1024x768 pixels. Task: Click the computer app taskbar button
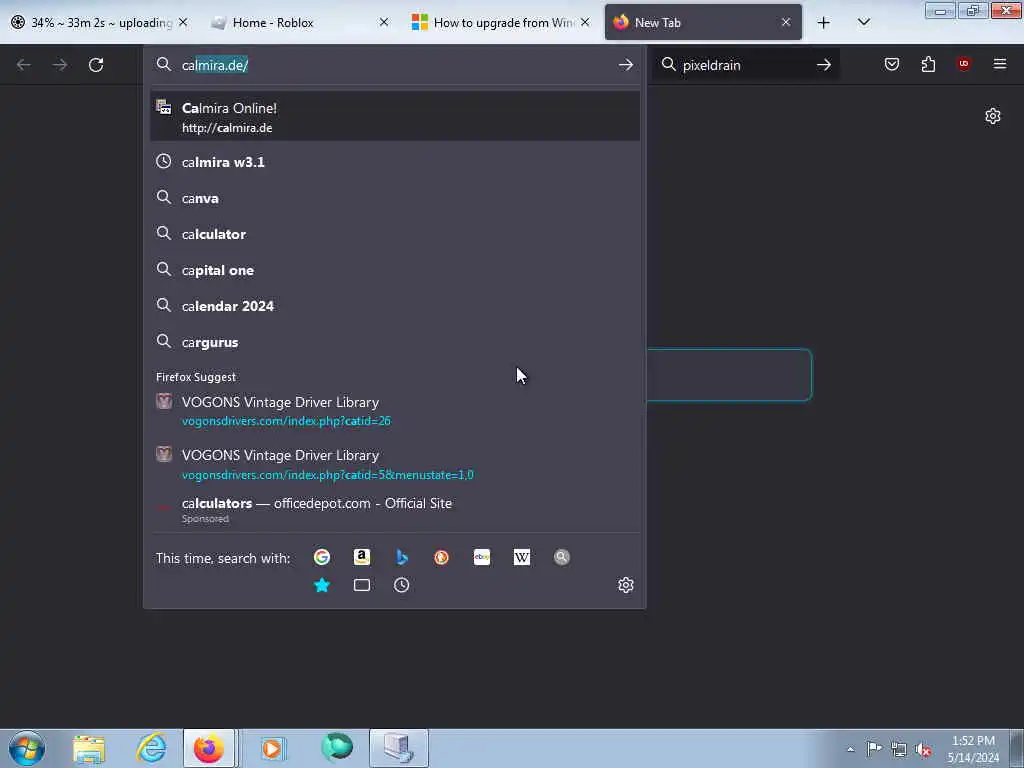pyautogui.click(x=398, y=749)
